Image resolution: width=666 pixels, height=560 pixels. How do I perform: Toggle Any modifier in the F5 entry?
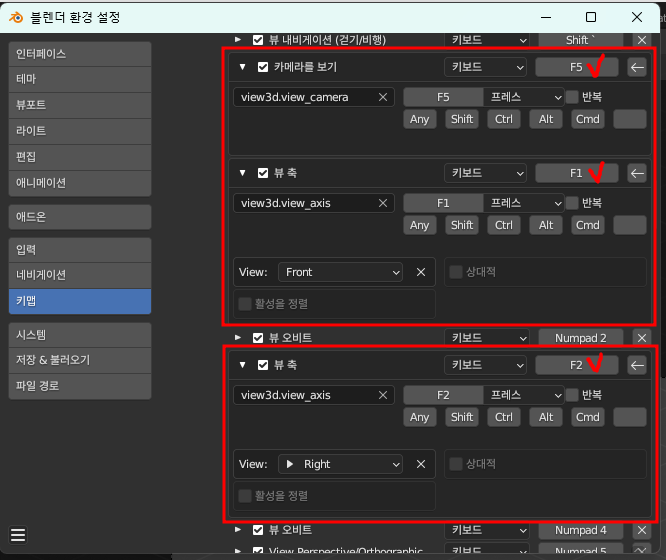click(x=420, y=119)
